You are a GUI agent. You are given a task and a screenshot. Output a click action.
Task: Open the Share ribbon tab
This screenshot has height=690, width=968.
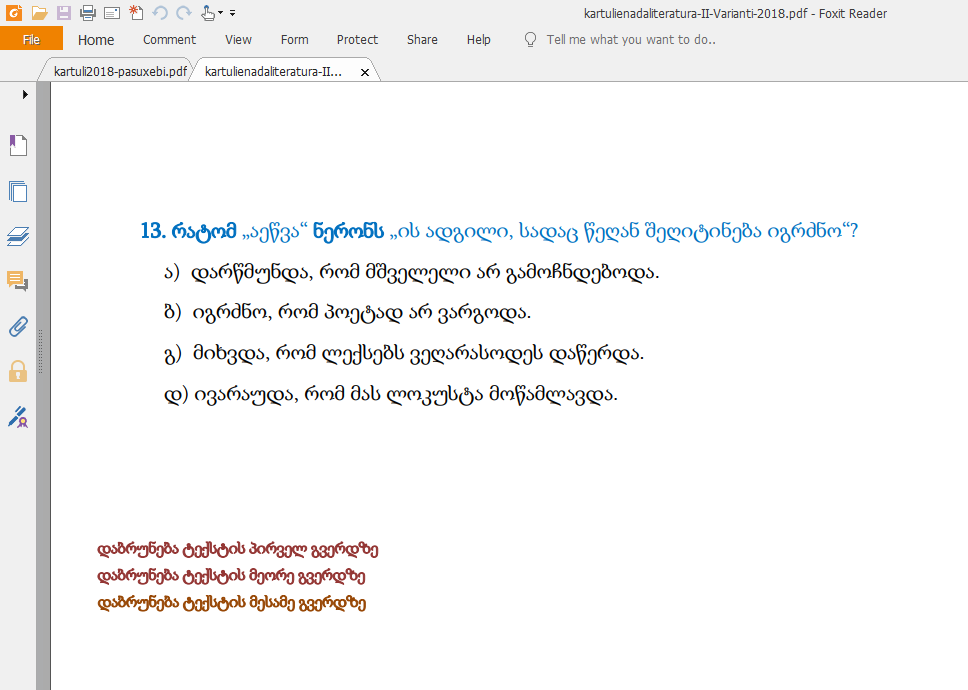pos(422,39)
